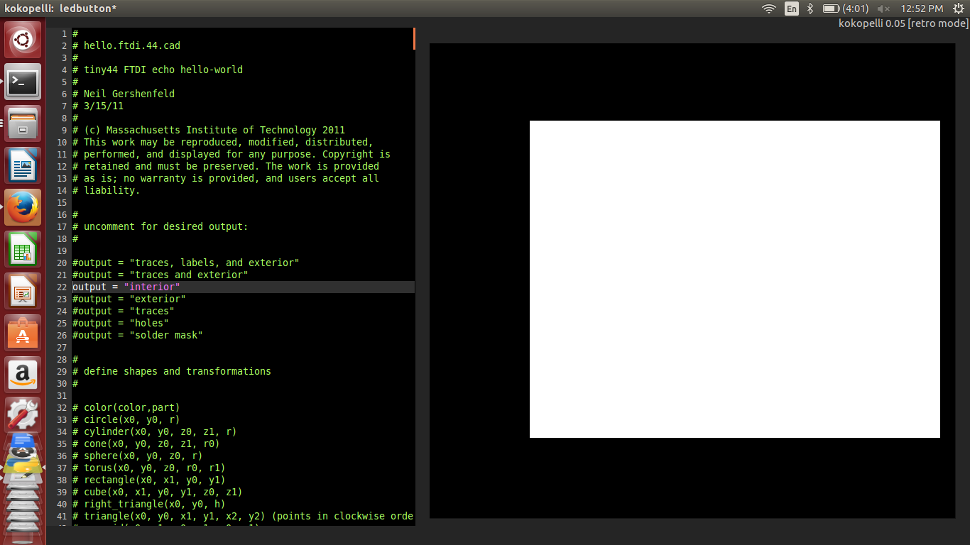Open LibreOffice Impress from dock
The height and width of the screenshot is (545, 970).
coord(23,291)
